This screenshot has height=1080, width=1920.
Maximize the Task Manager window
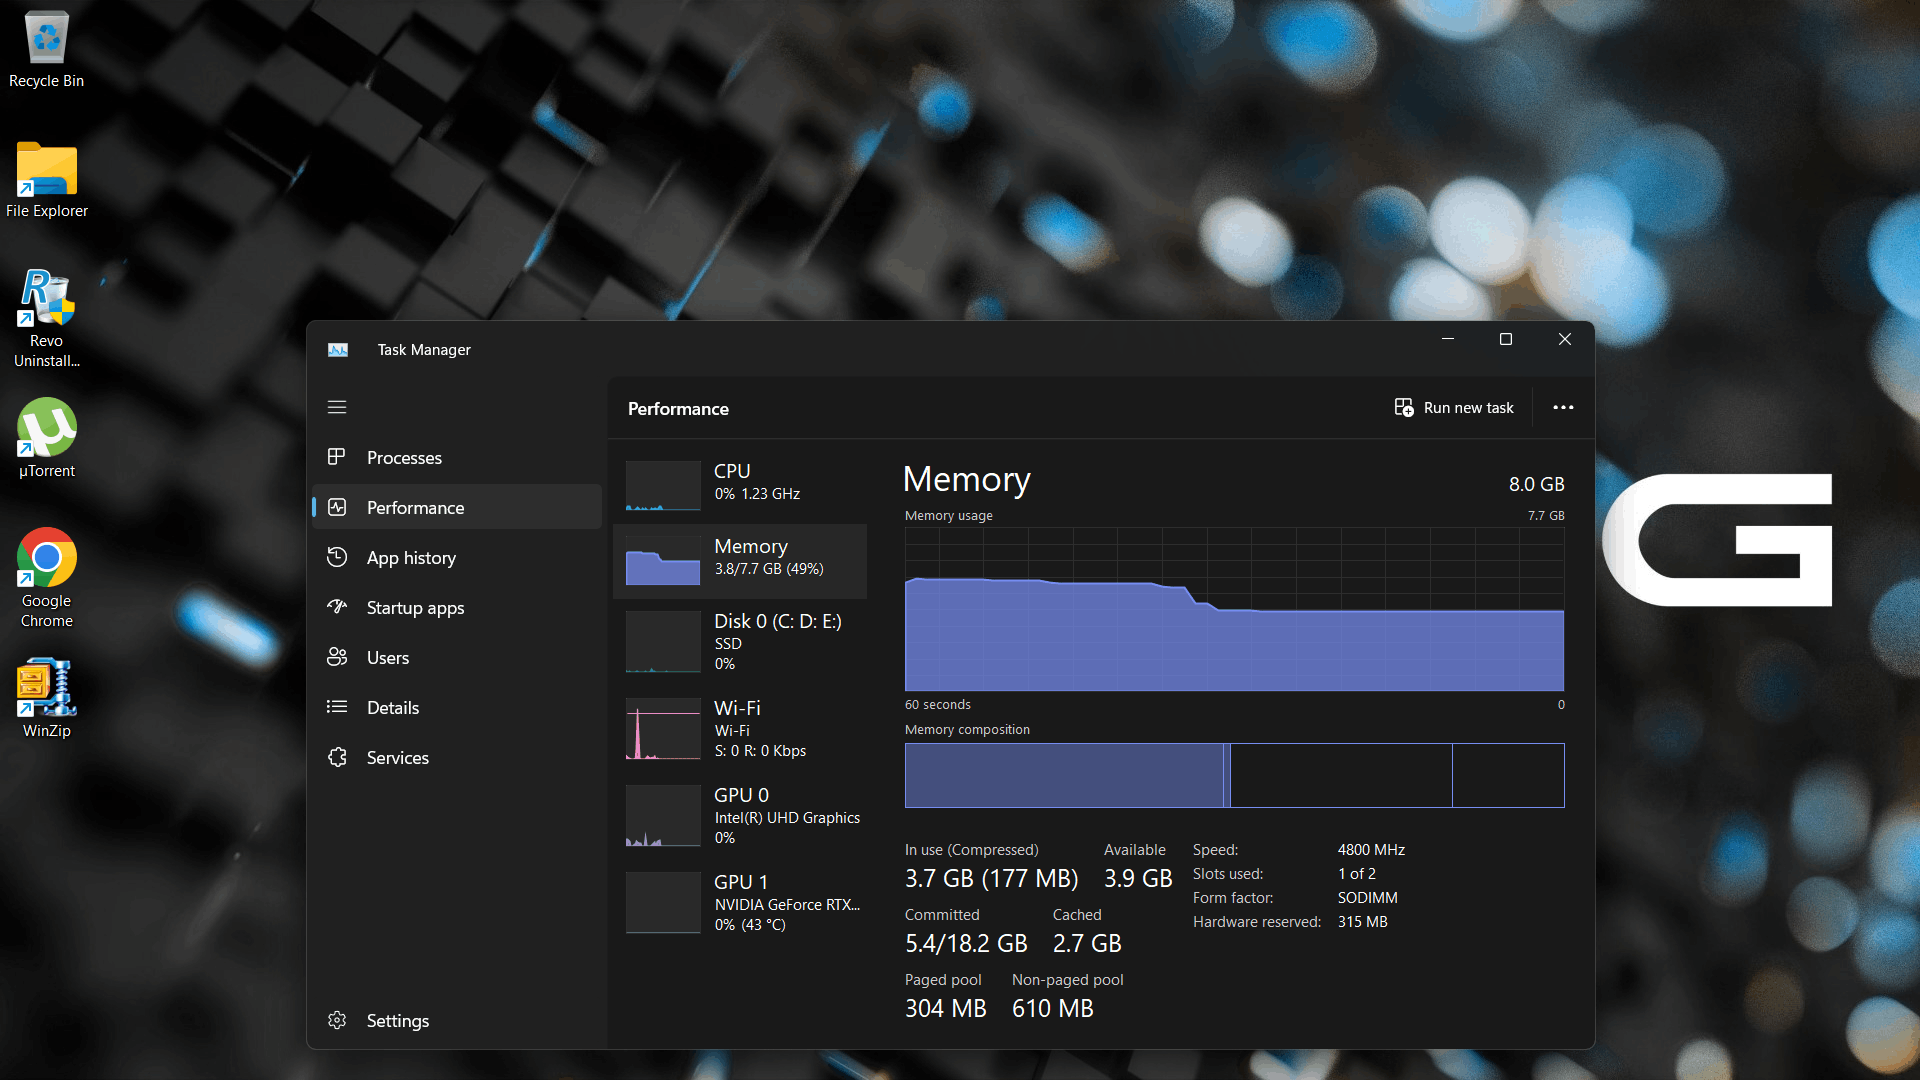coord(1506,340)
